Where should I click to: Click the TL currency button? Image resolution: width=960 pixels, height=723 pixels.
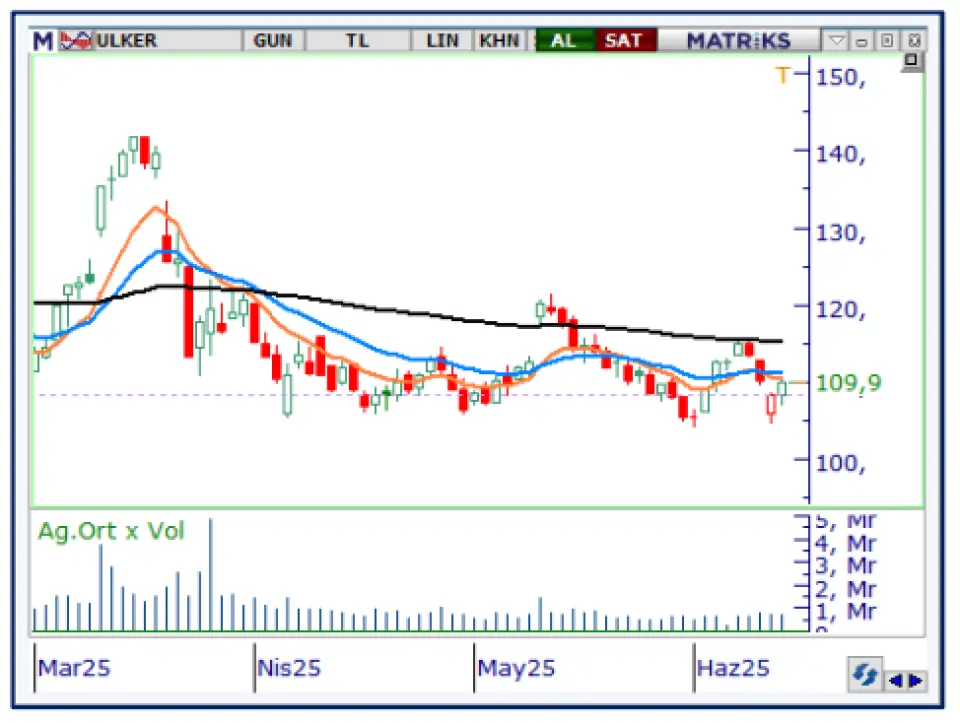pos(358,41)
